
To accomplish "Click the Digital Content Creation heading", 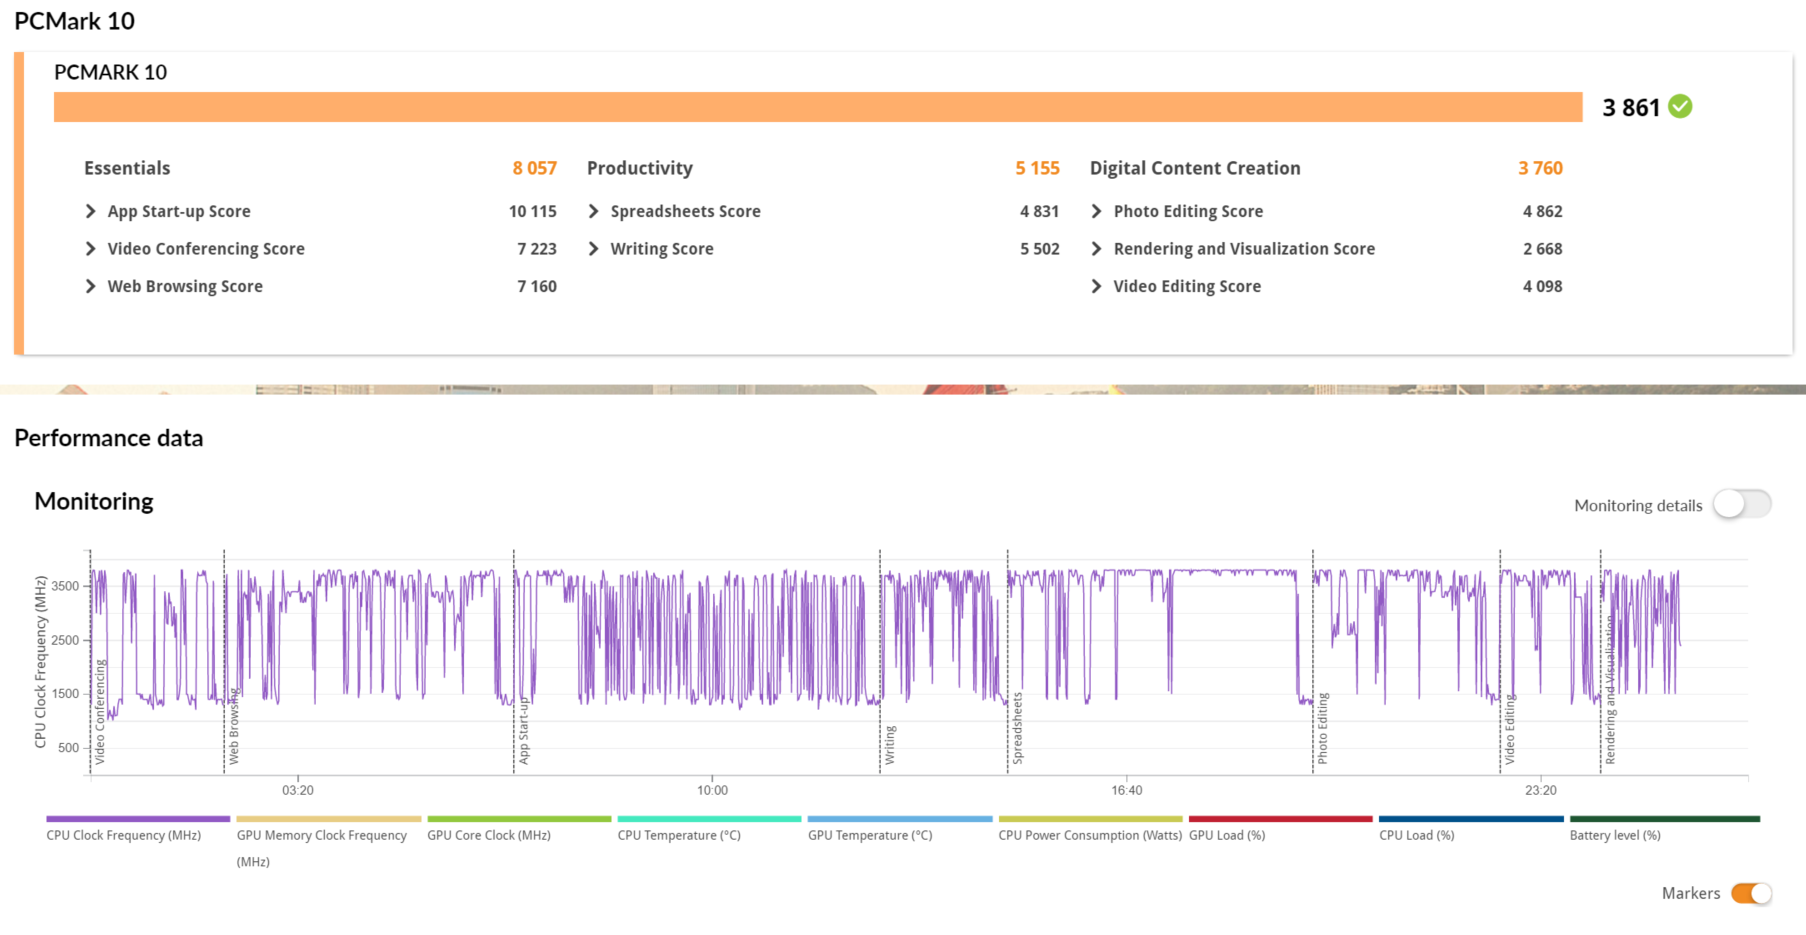I will point(1195,168).
